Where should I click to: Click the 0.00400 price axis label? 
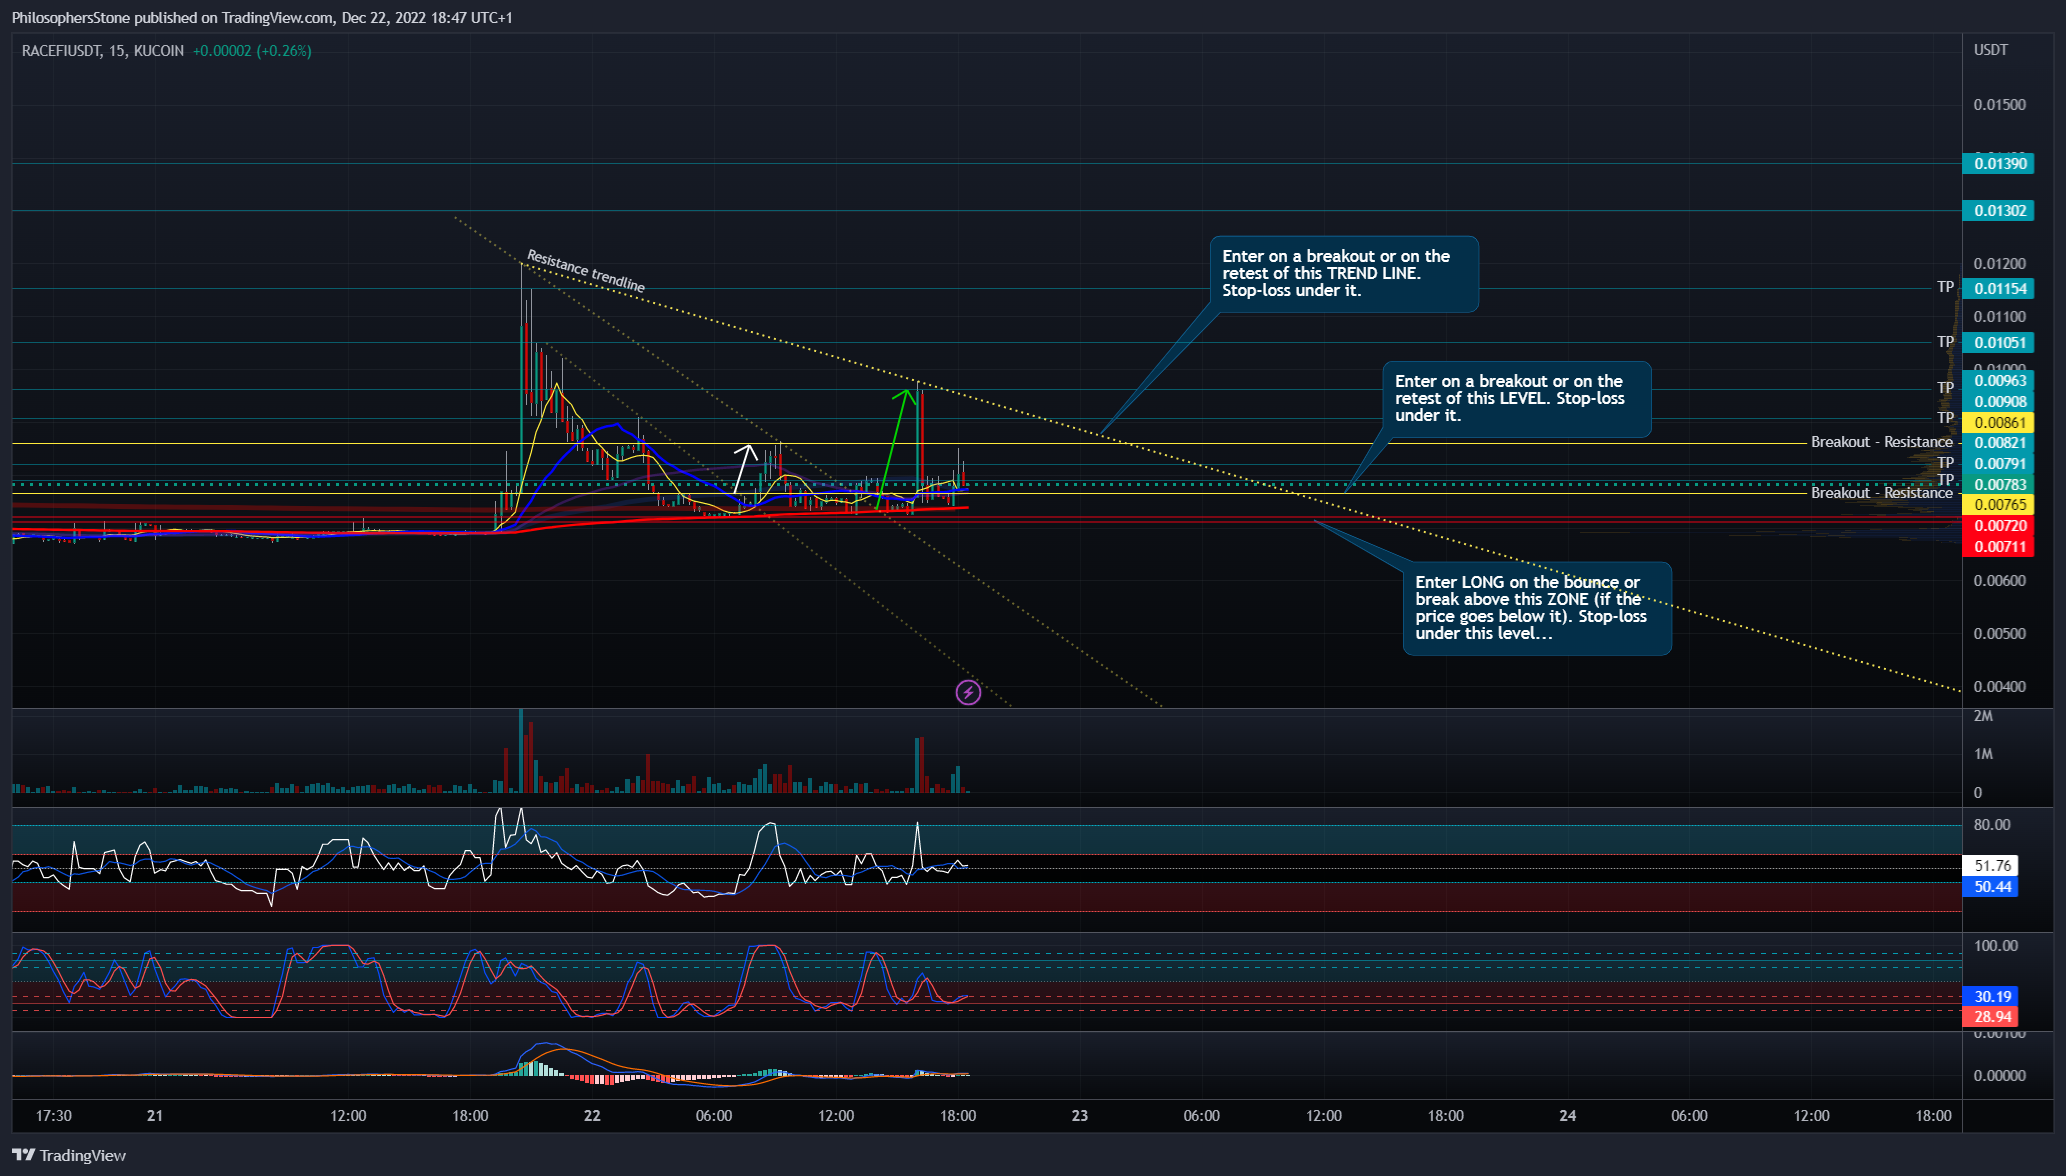pyautogui.click(x=1999, y=687)
